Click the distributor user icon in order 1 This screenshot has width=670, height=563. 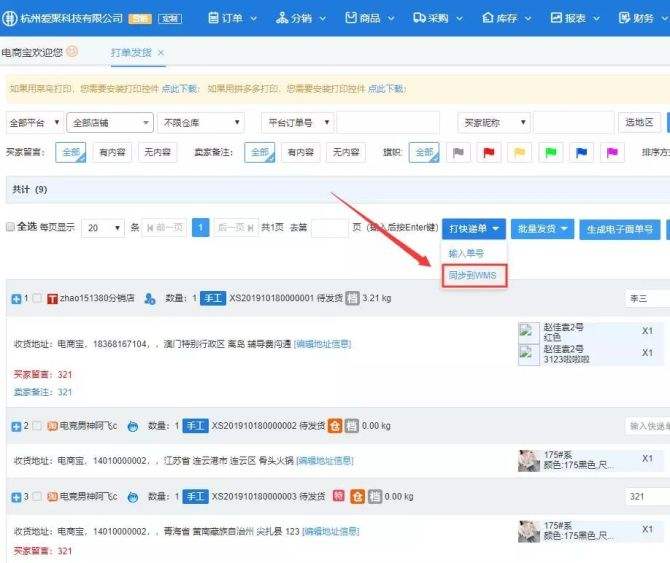tap(150, 299)
